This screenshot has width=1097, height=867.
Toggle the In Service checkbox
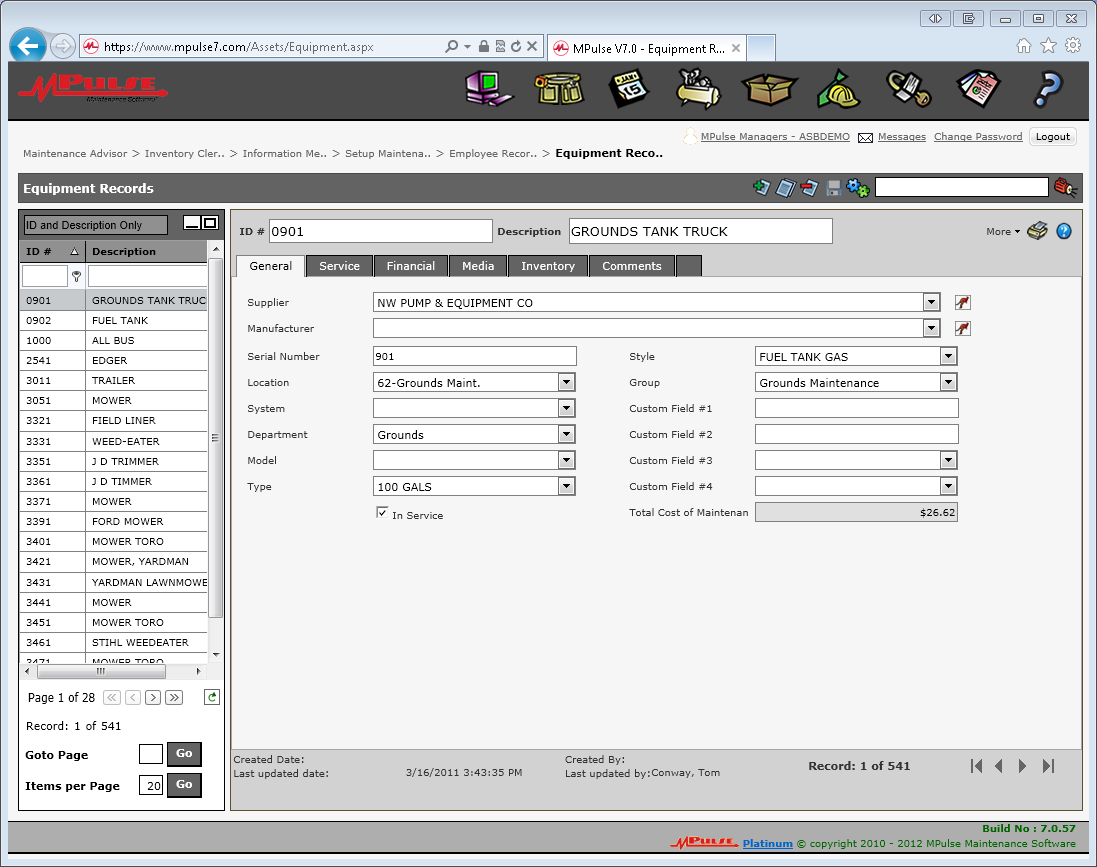[x=381, y=512]
